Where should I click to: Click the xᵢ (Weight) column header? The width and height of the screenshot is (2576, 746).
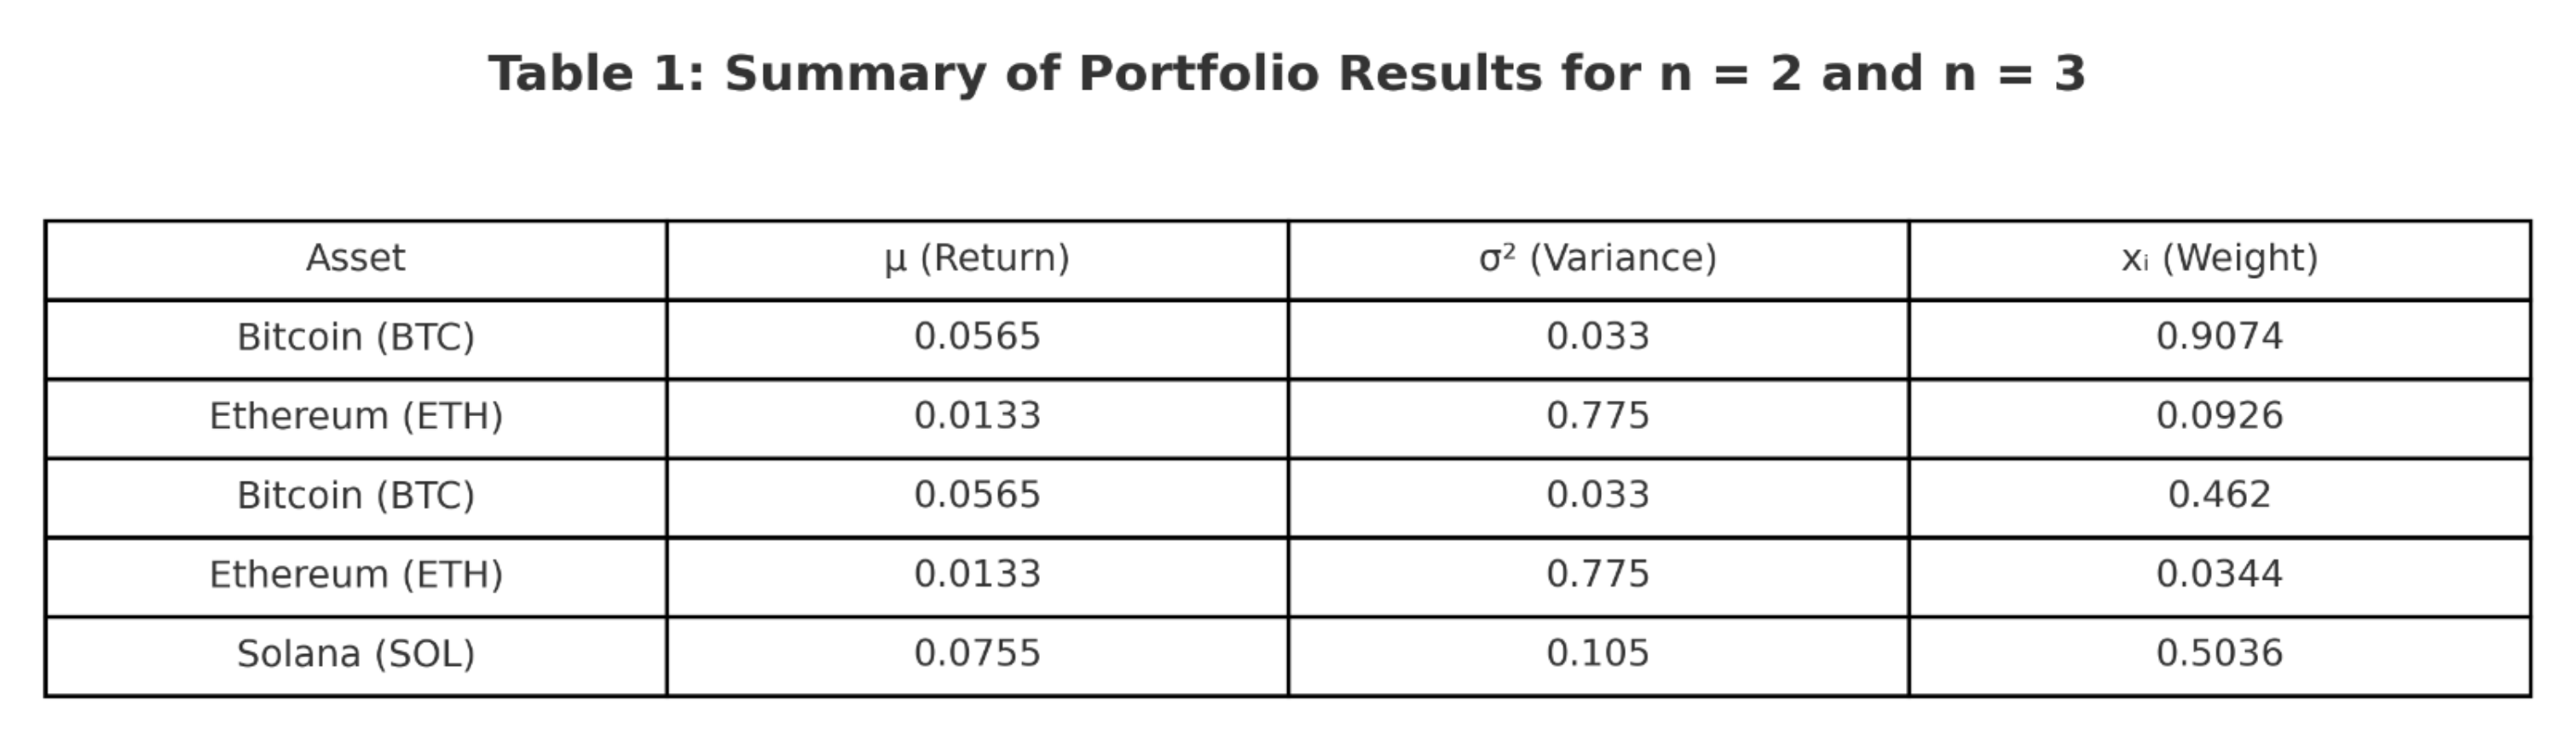click(2219, 258)
